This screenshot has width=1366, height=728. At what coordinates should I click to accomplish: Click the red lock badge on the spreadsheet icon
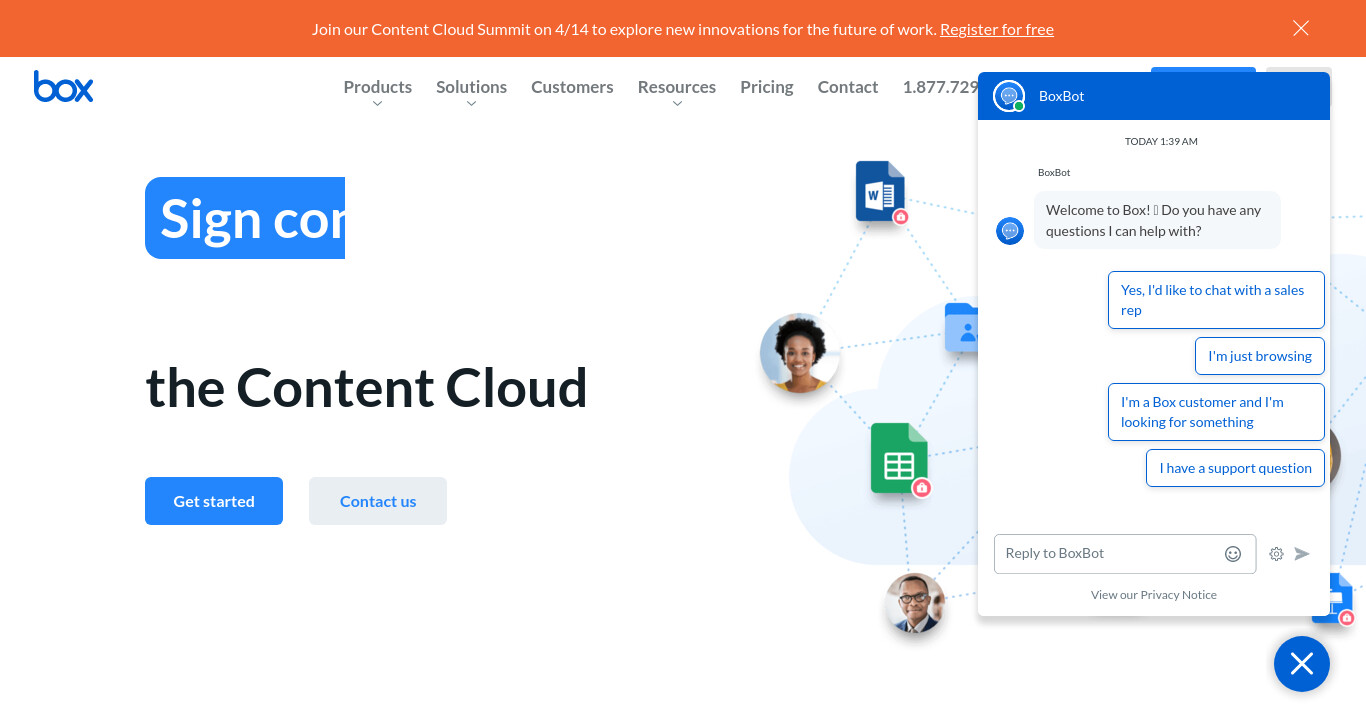(922, 488)
